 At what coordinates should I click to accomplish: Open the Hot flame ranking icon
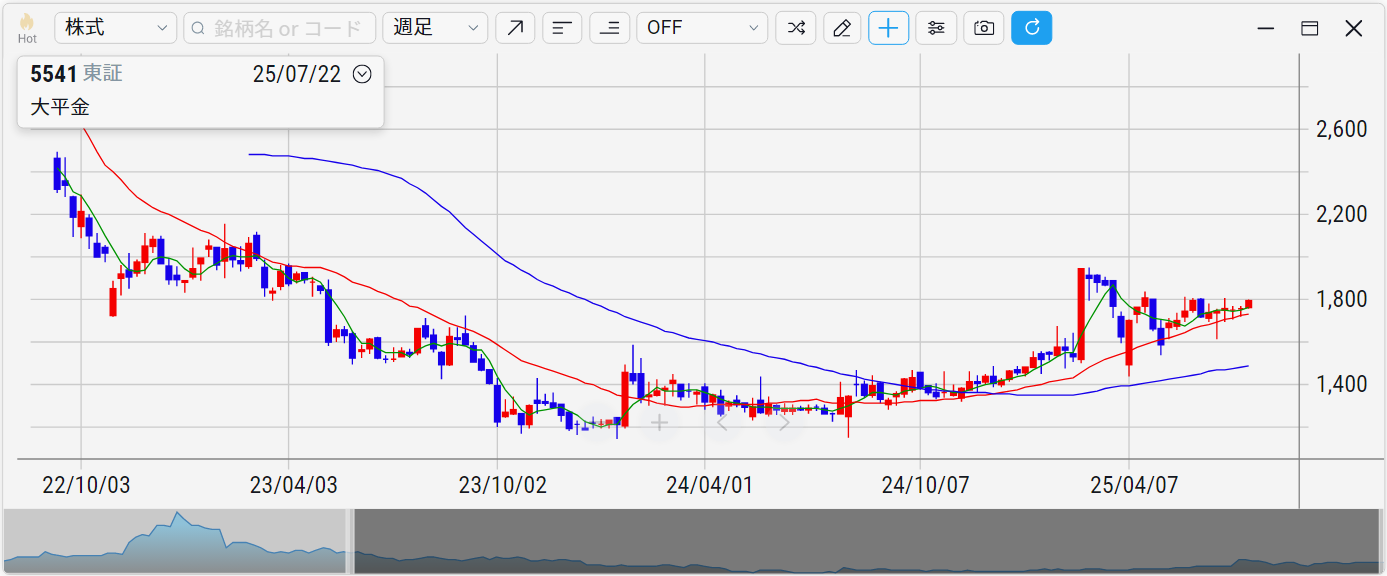pyautogui.click(x=27, y=27)
